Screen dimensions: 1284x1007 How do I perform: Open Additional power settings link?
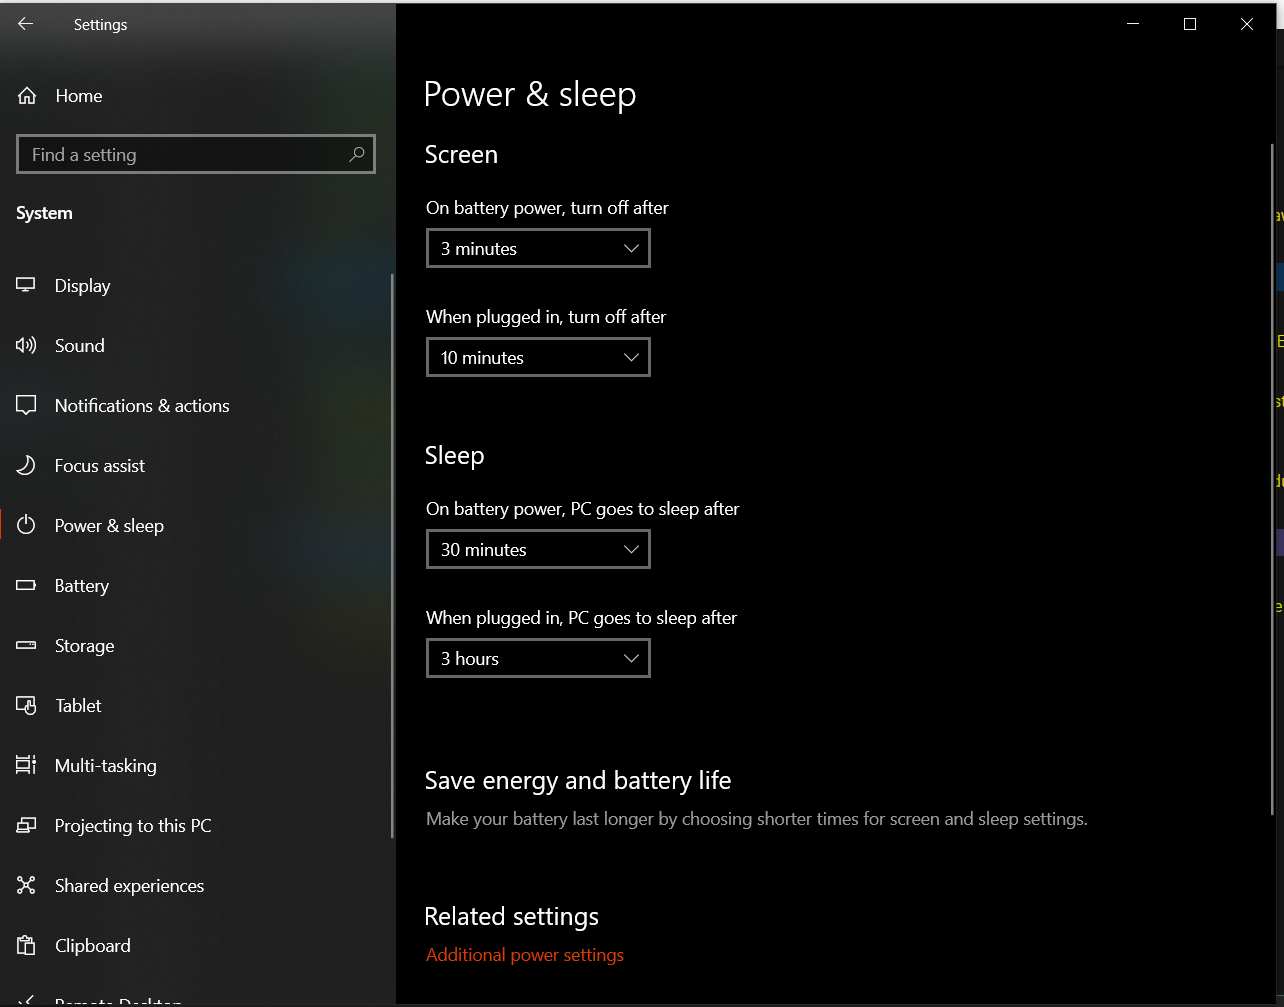pos(525,954)
